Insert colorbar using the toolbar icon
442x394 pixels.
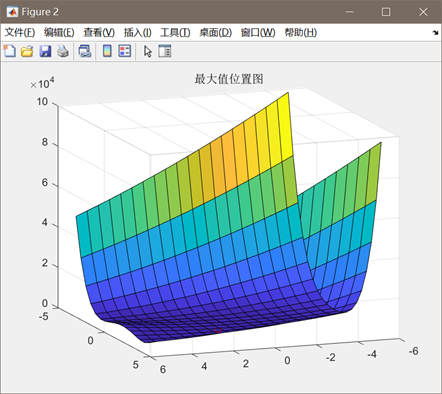point(107,51)
